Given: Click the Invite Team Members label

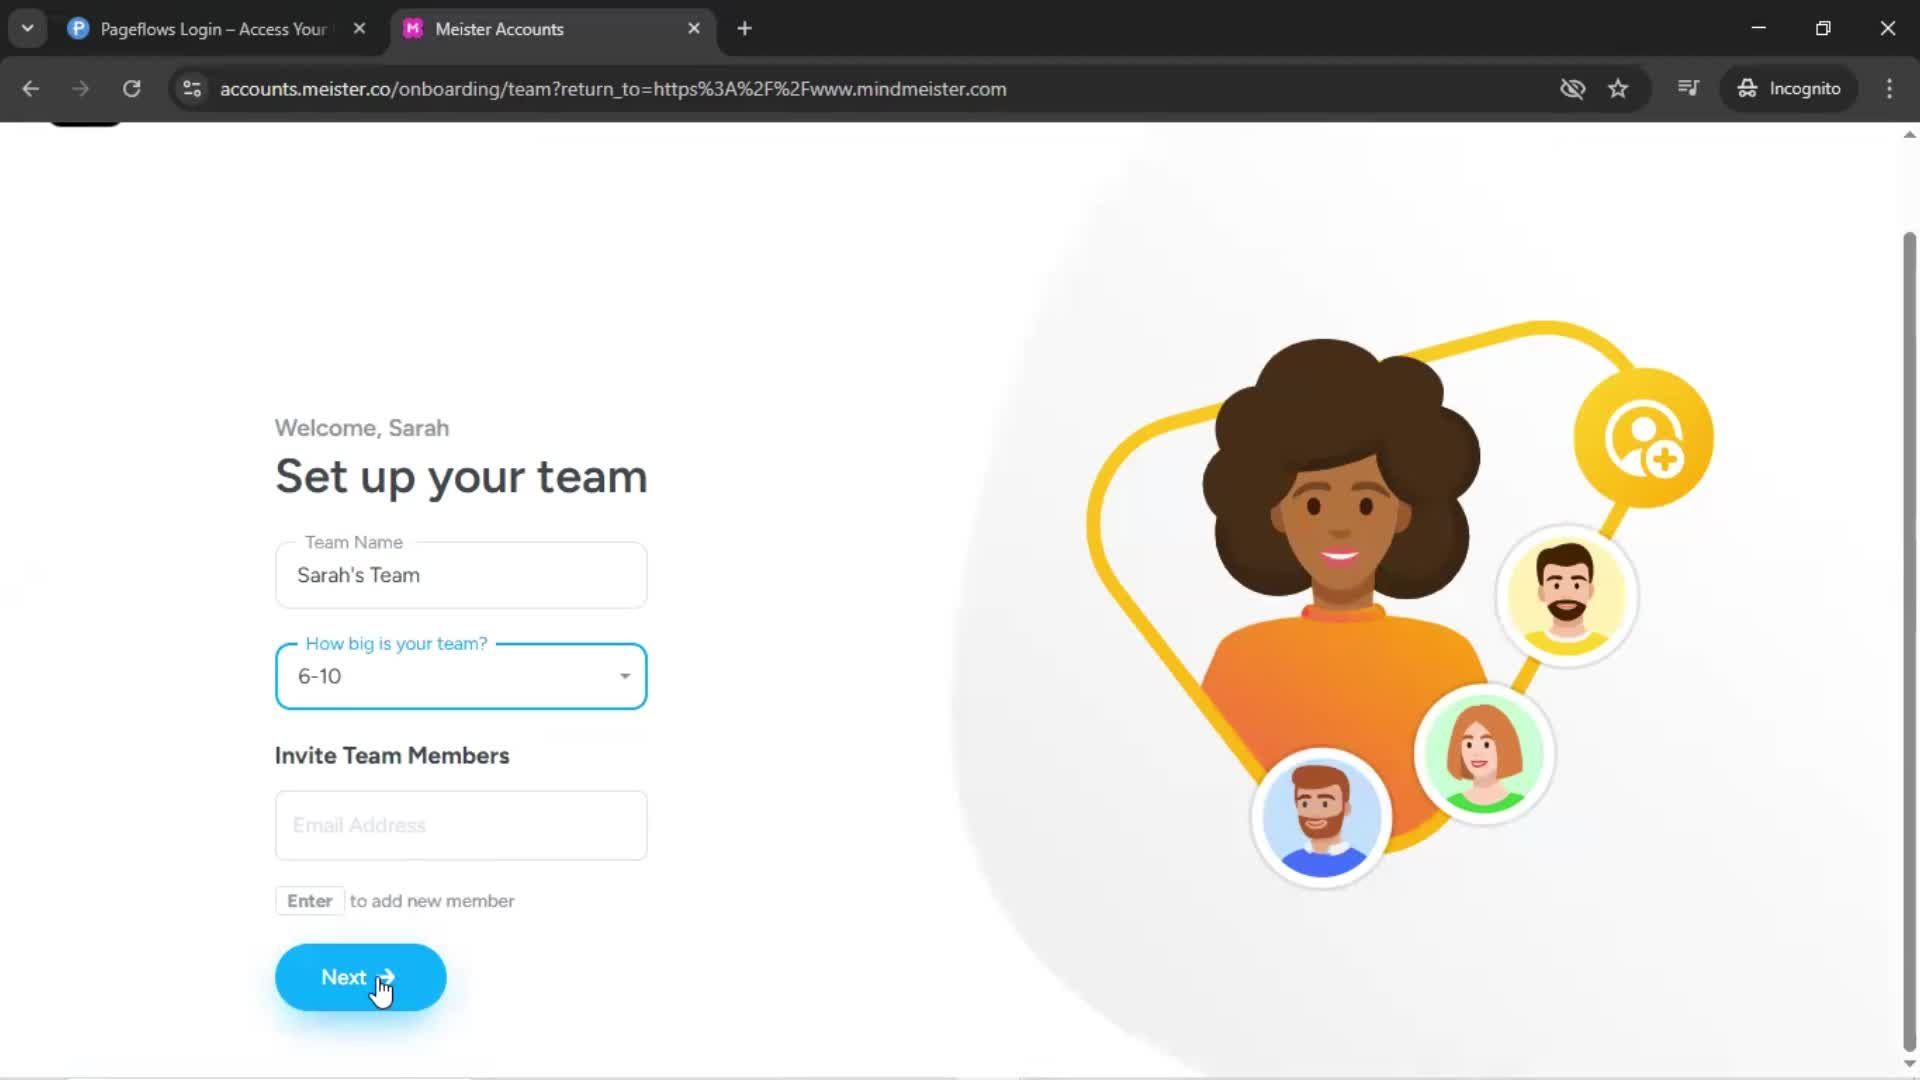Looking at the screenshot, I should click(x=392, y=756).
